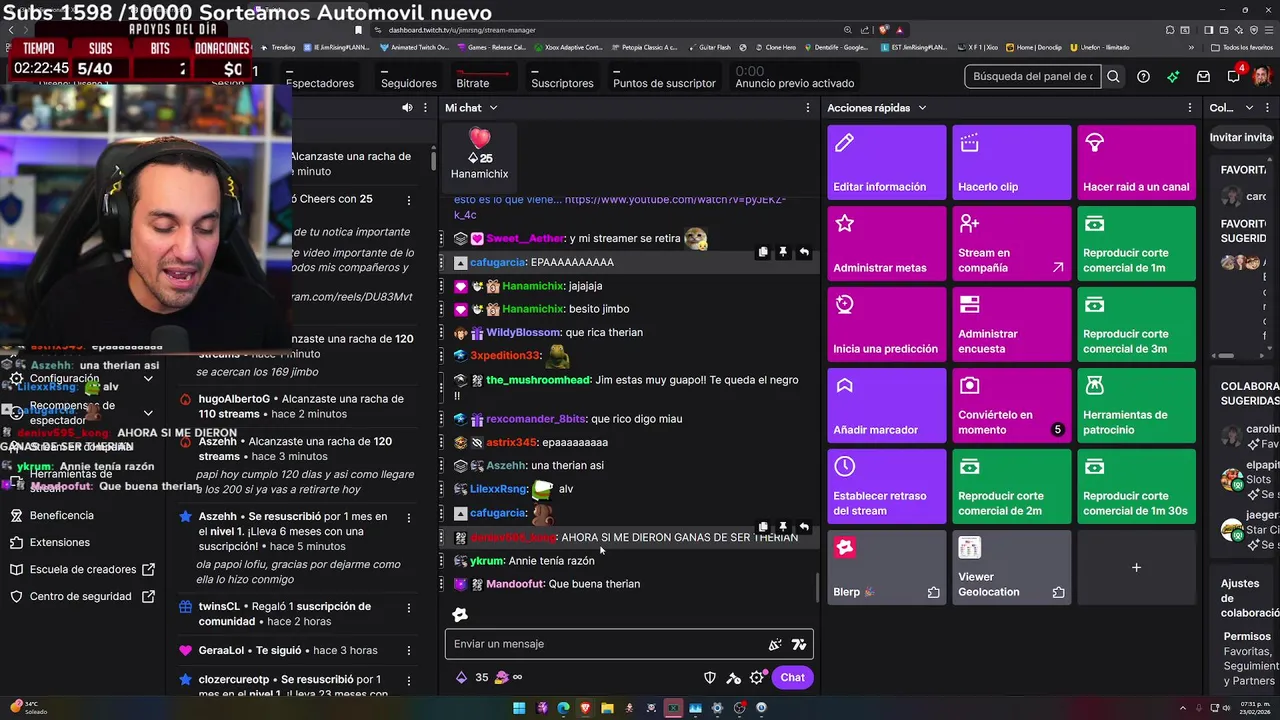Open the help question-mark icon

[1143, 76]
